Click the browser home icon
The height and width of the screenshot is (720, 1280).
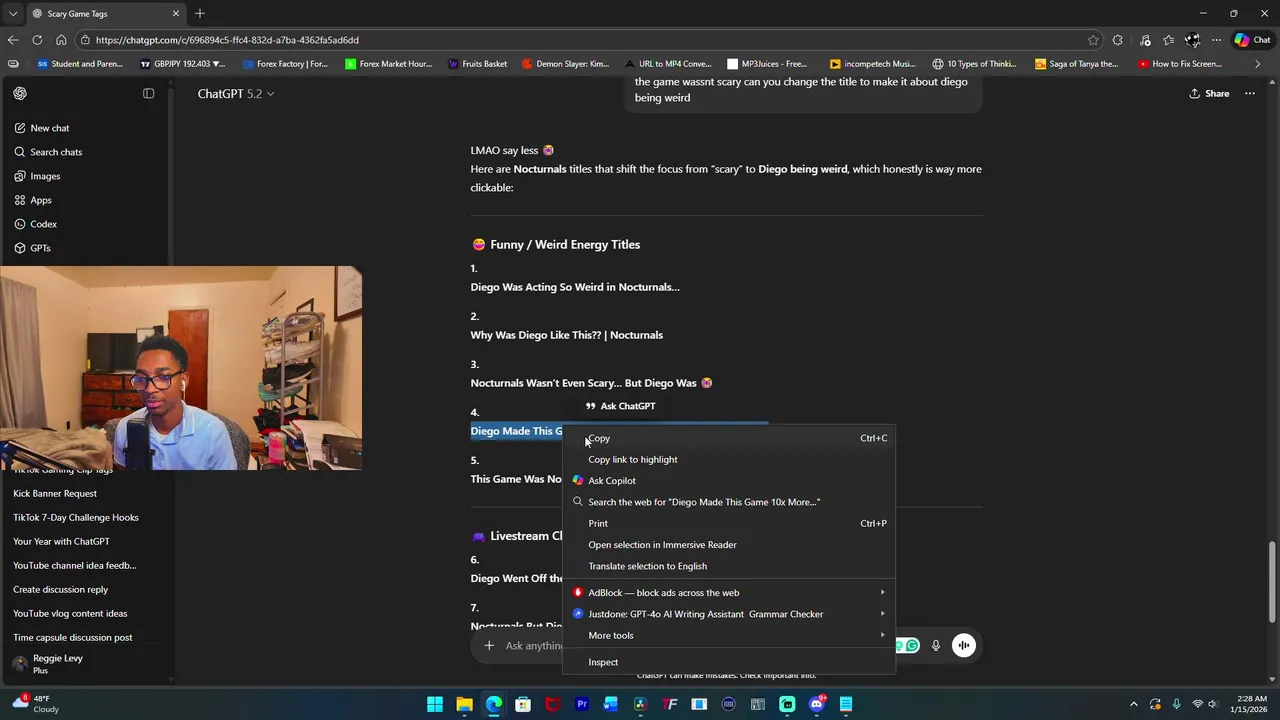pyautogui.click(x=61, y=40)
